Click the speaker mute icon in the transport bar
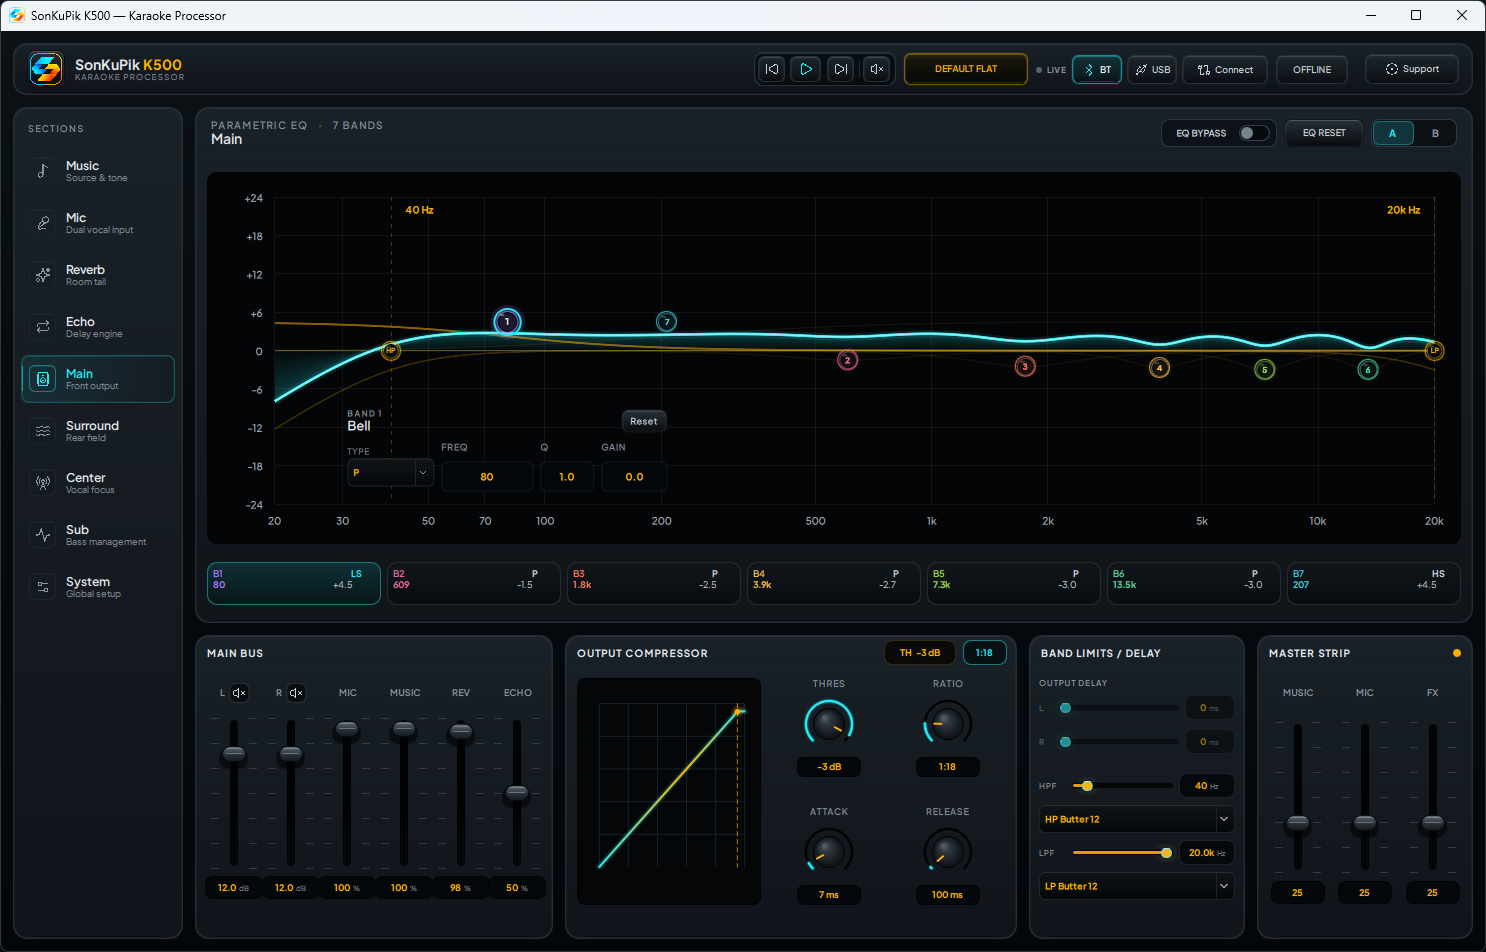 click(x=876, y=69)
